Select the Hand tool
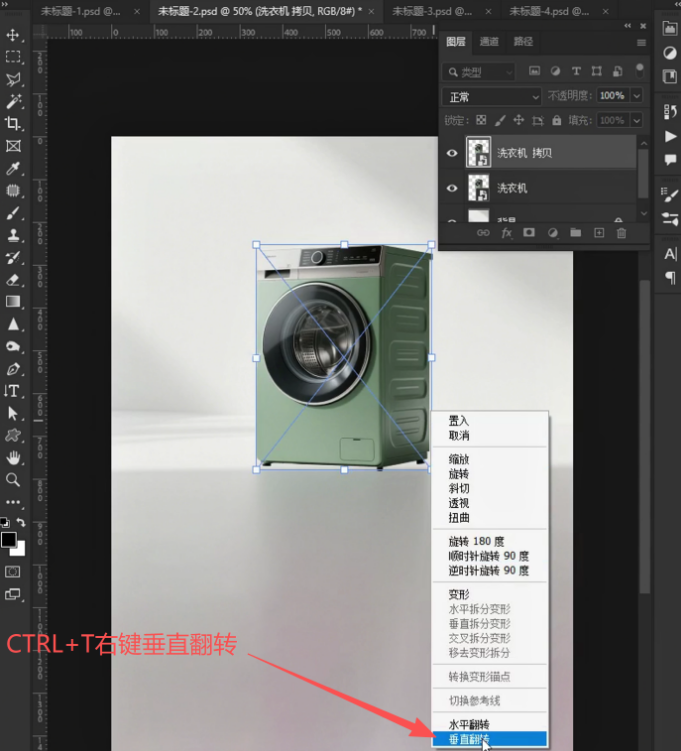Viewport: 681px width, 751px height. [x=13, y=457]
